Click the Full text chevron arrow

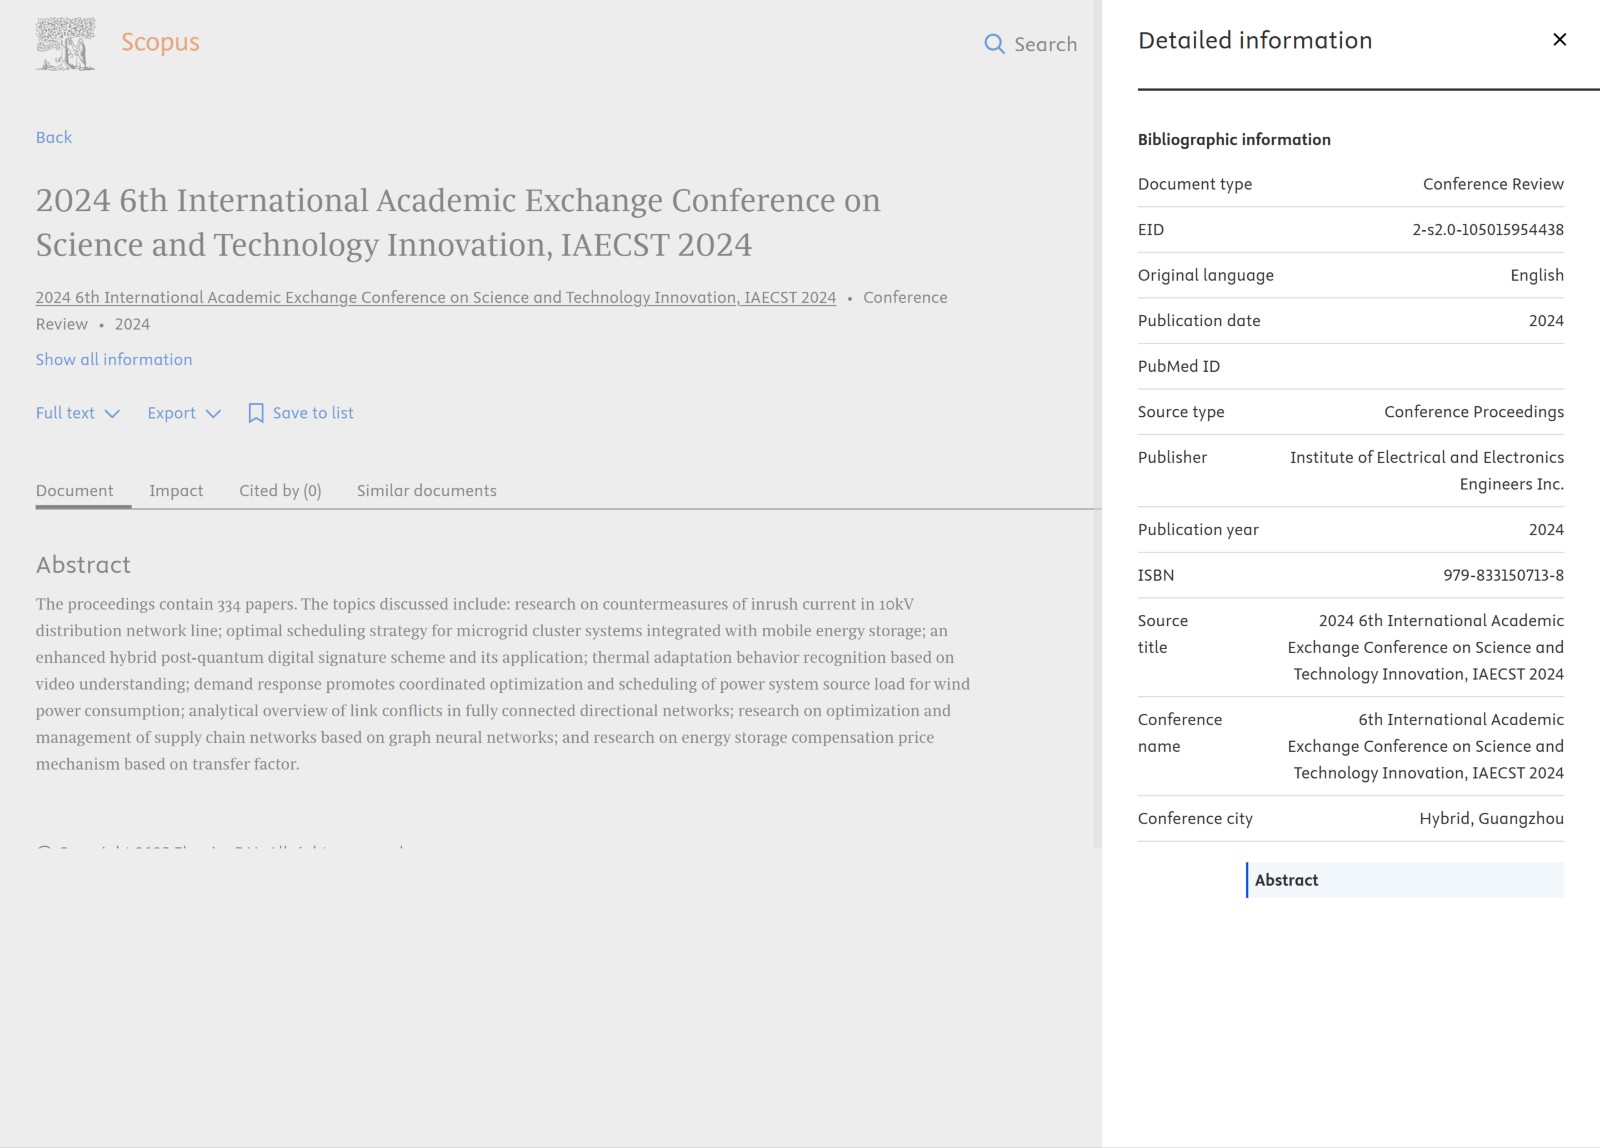[112, 414]
